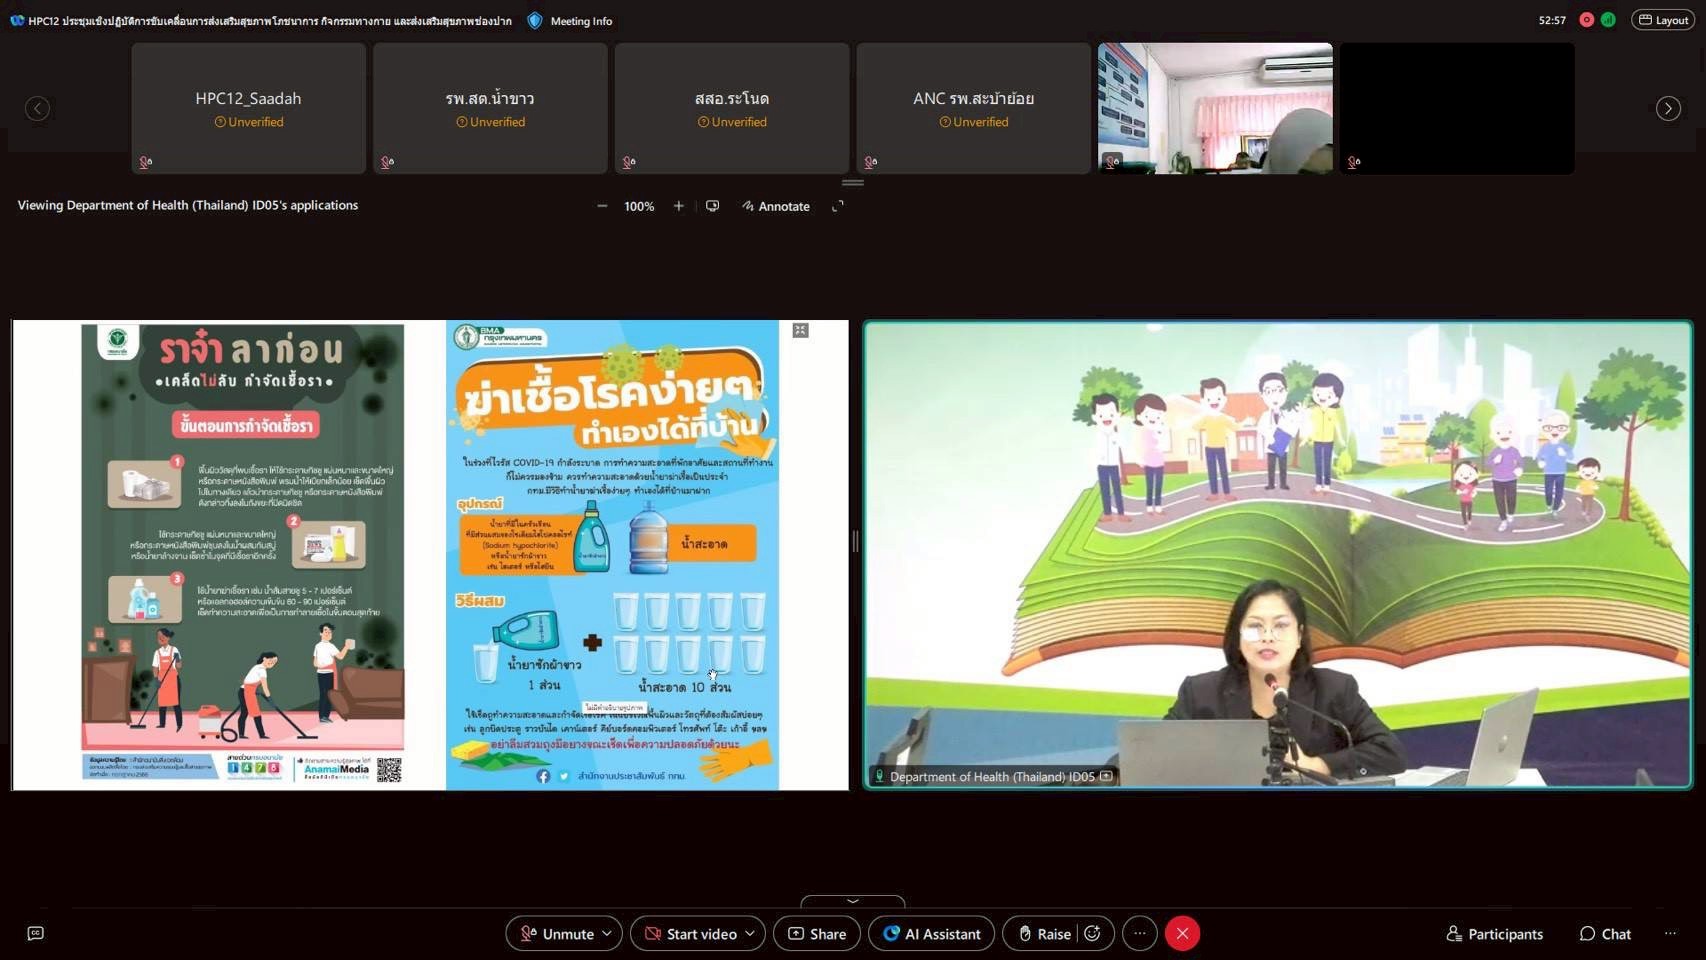The image size is (1706, 960).
Task: Expand video options arrow next to Start video
Action: (x=750, y=933)
